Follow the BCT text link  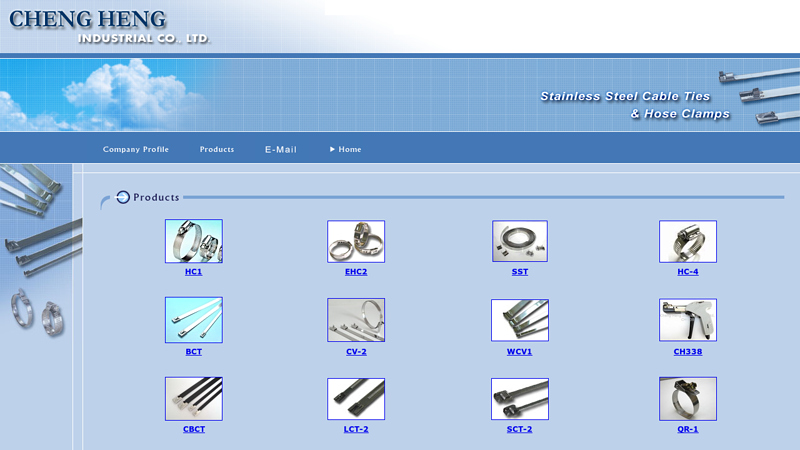point(194,352)
